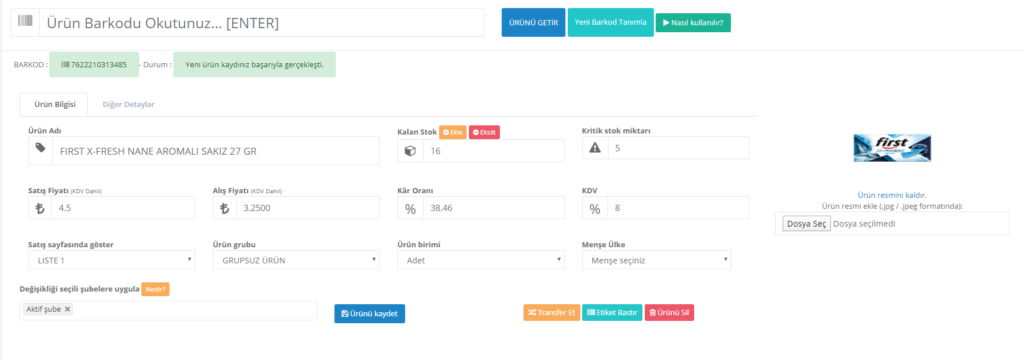Open the Menşe Ülke selector
Viewport: 1024px width, 360px height.
point(656,260)
